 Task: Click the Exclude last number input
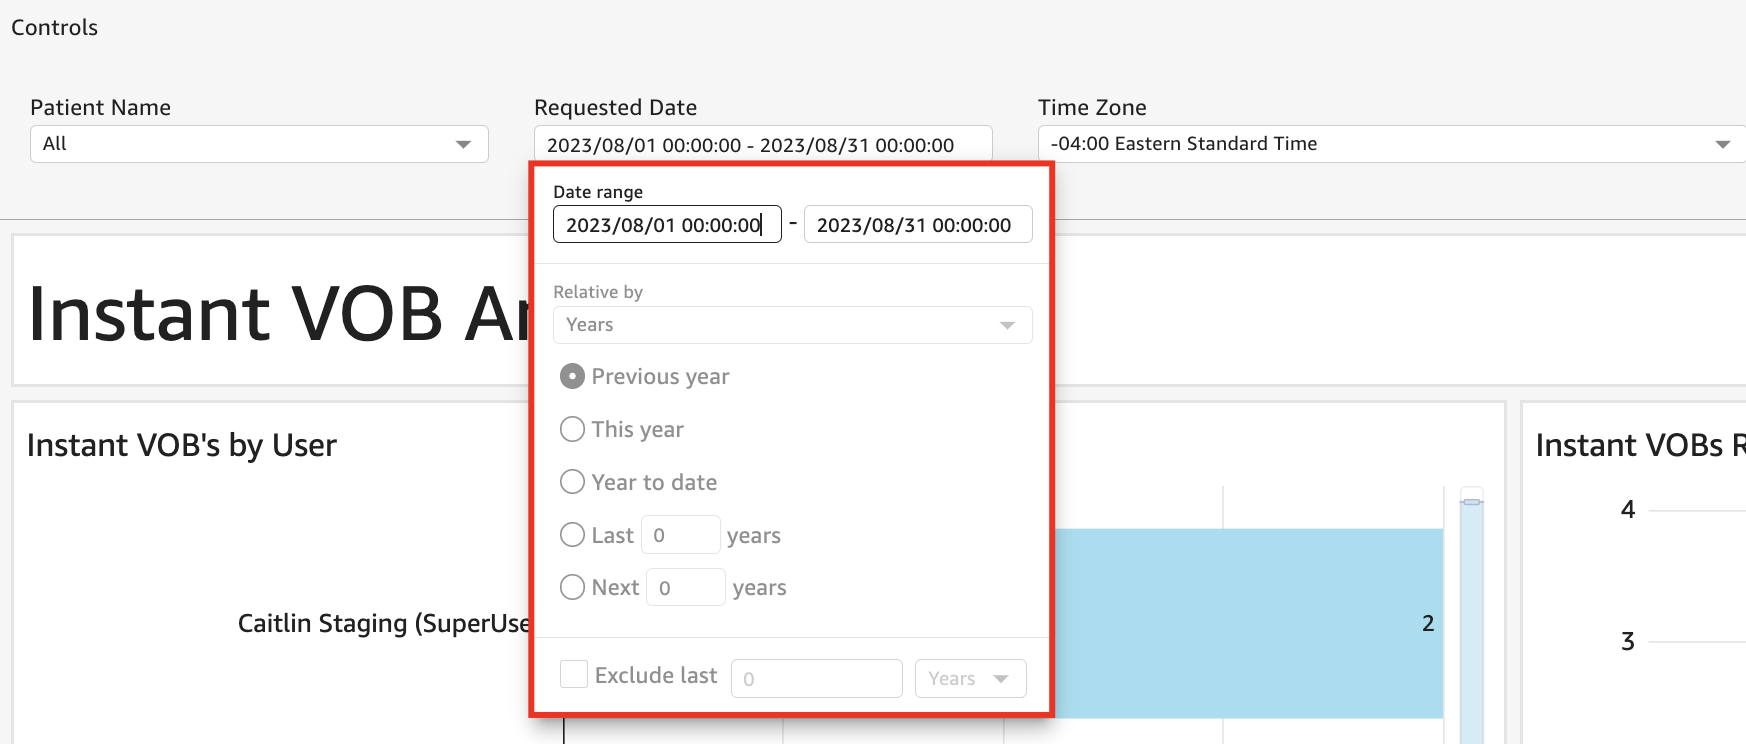coord(816,678)
